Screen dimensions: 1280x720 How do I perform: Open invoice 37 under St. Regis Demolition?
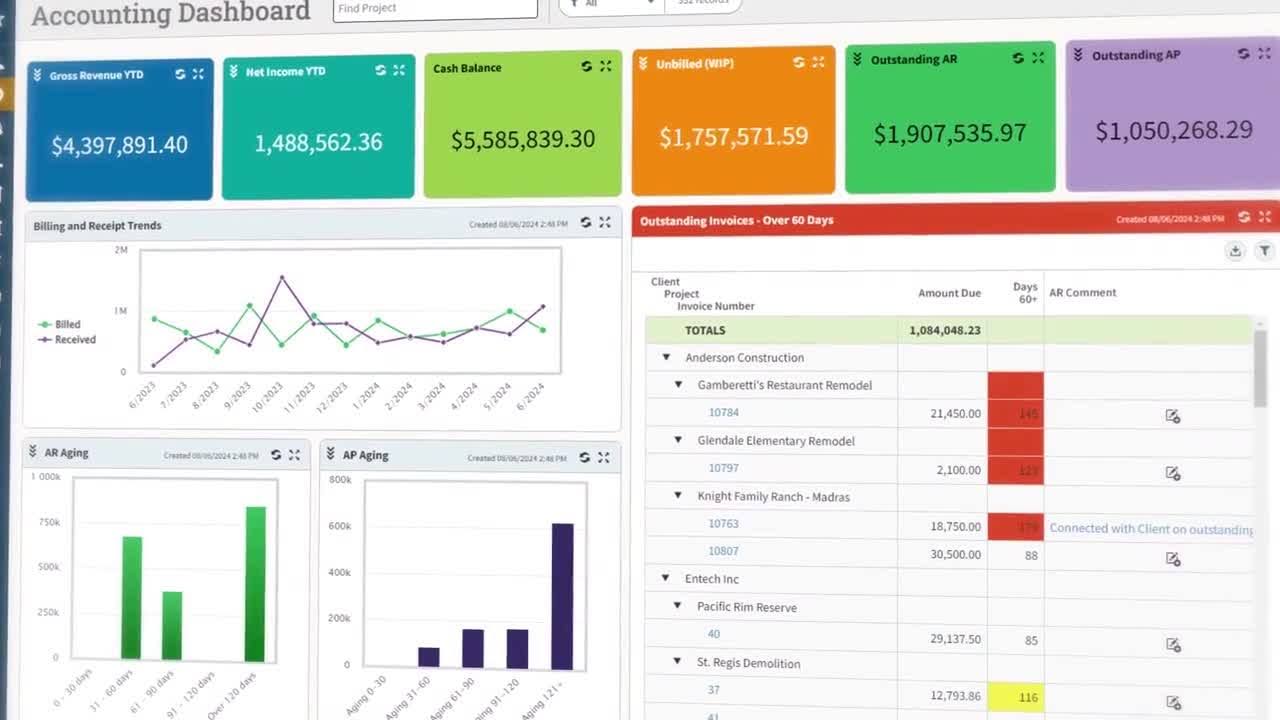pyautogui.click(x=714, y=690)
